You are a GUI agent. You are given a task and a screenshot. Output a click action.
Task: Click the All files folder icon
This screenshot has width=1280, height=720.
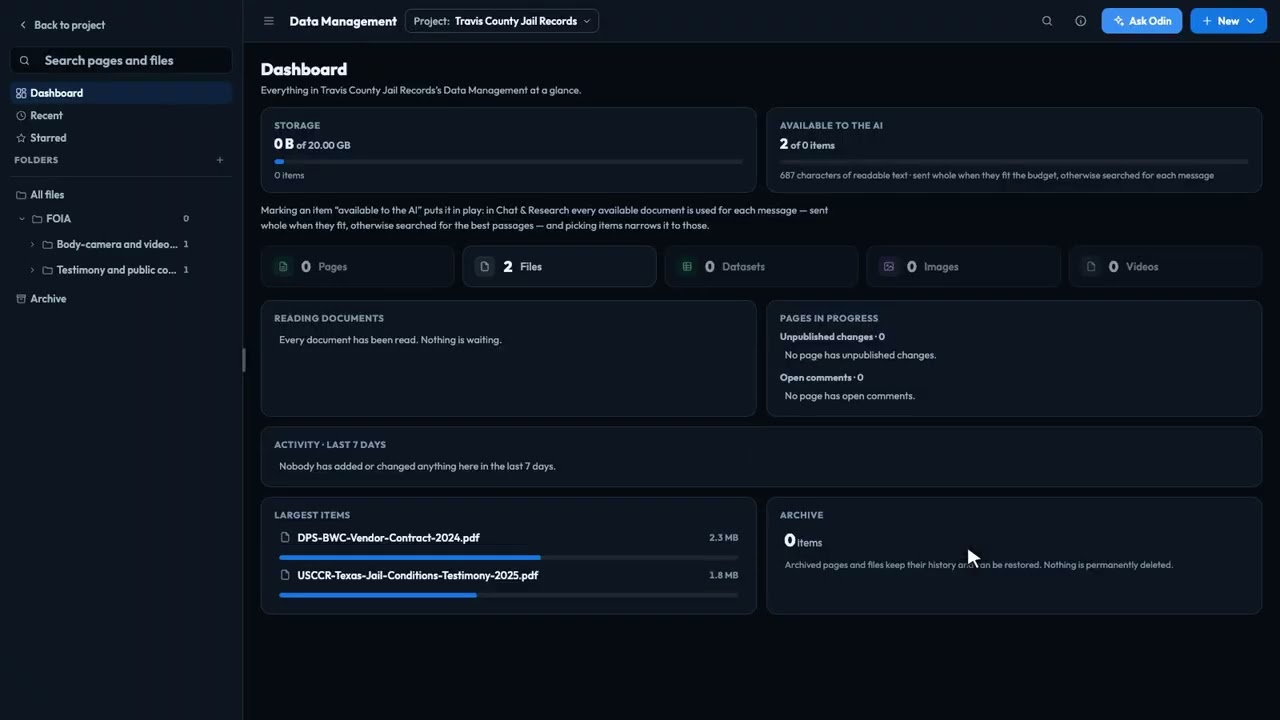[x=21, y=195]
